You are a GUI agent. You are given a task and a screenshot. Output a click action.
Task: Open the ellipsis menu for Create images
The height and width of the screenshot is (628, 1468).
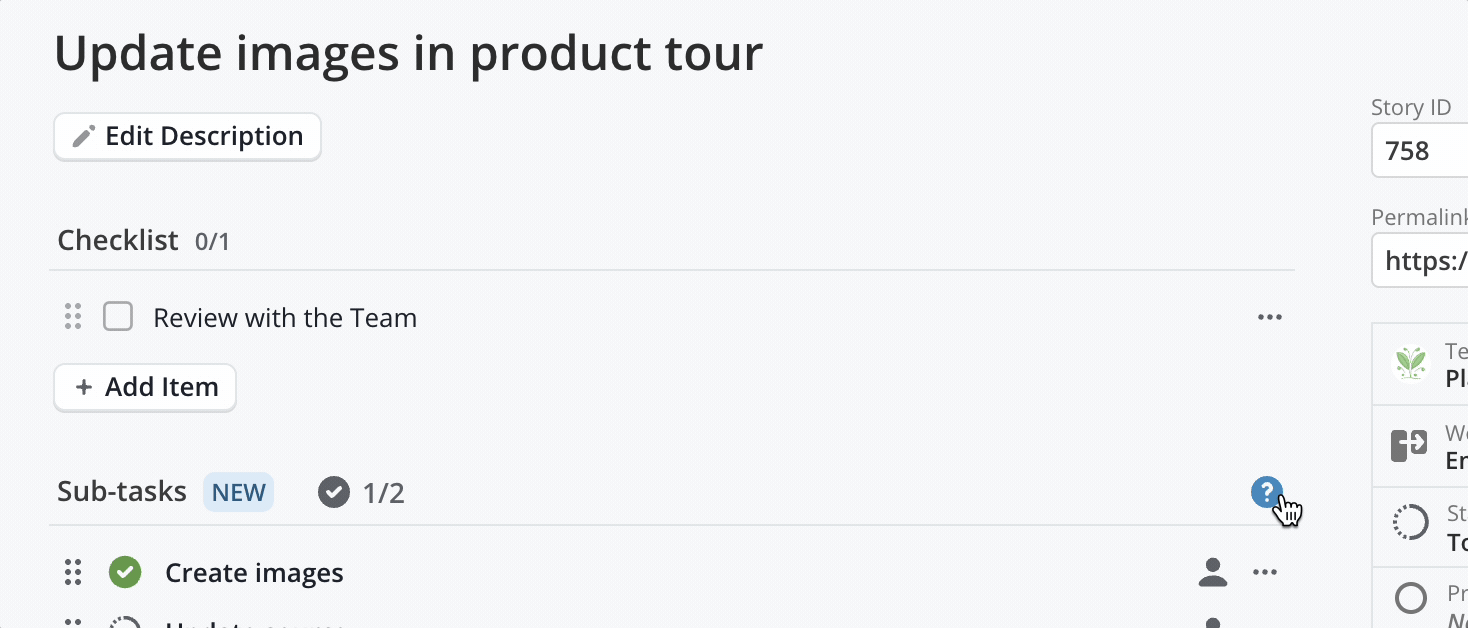click(1265, 573)
